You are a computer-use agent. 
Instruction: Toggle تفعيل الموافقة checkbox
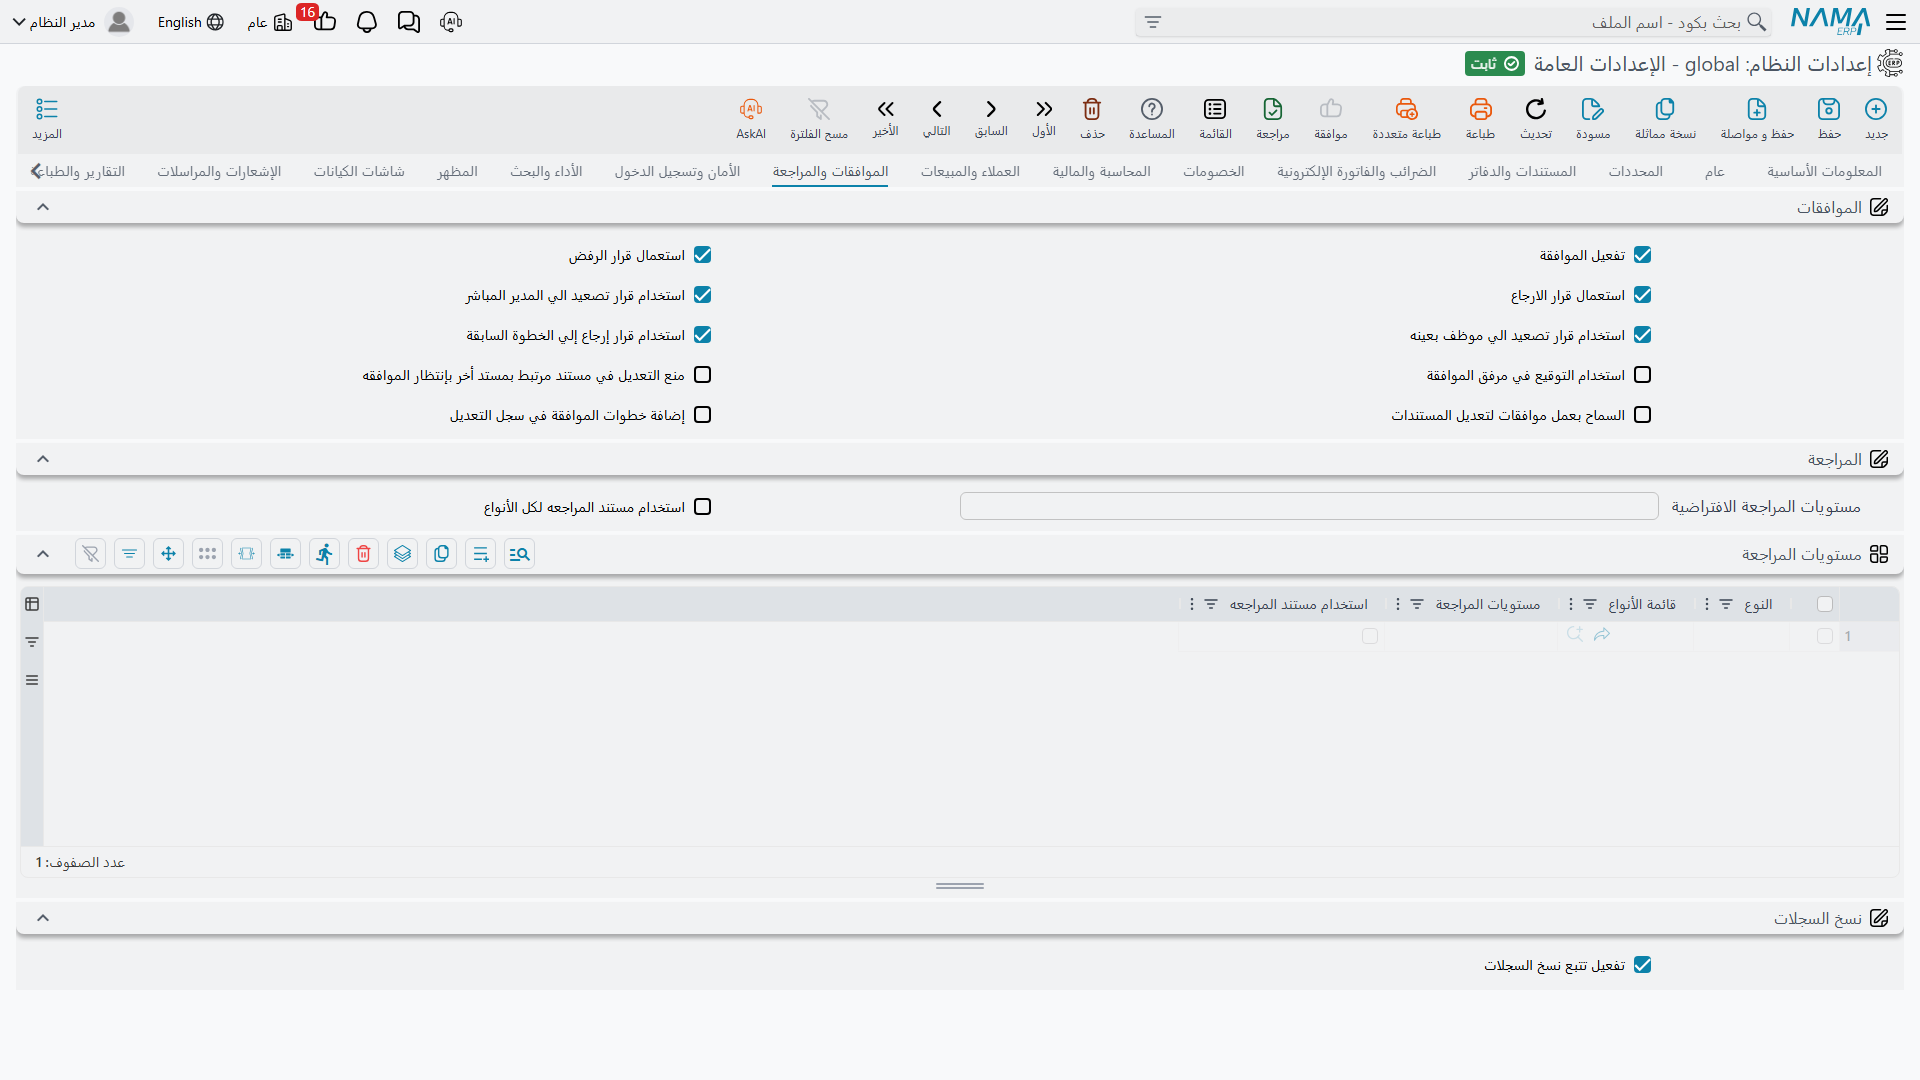click(1643, 255)
